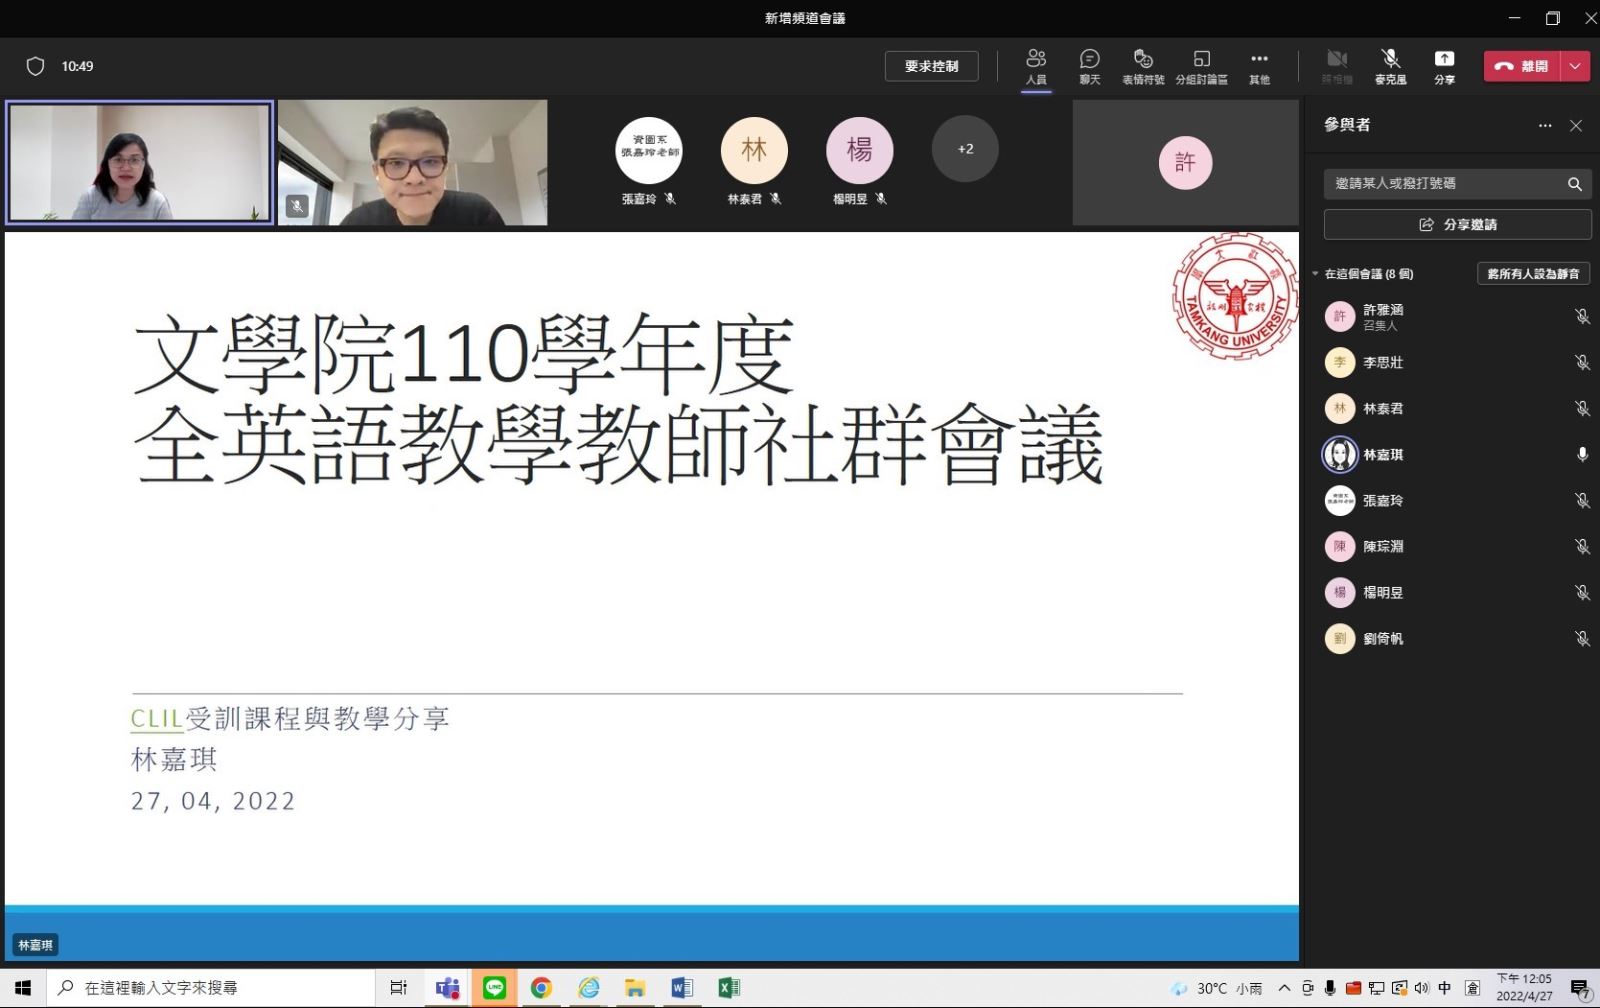Collapse the 在這個會議 (8 個) section
This screenshot has width=1600, height=1008.
[1316, 274]
